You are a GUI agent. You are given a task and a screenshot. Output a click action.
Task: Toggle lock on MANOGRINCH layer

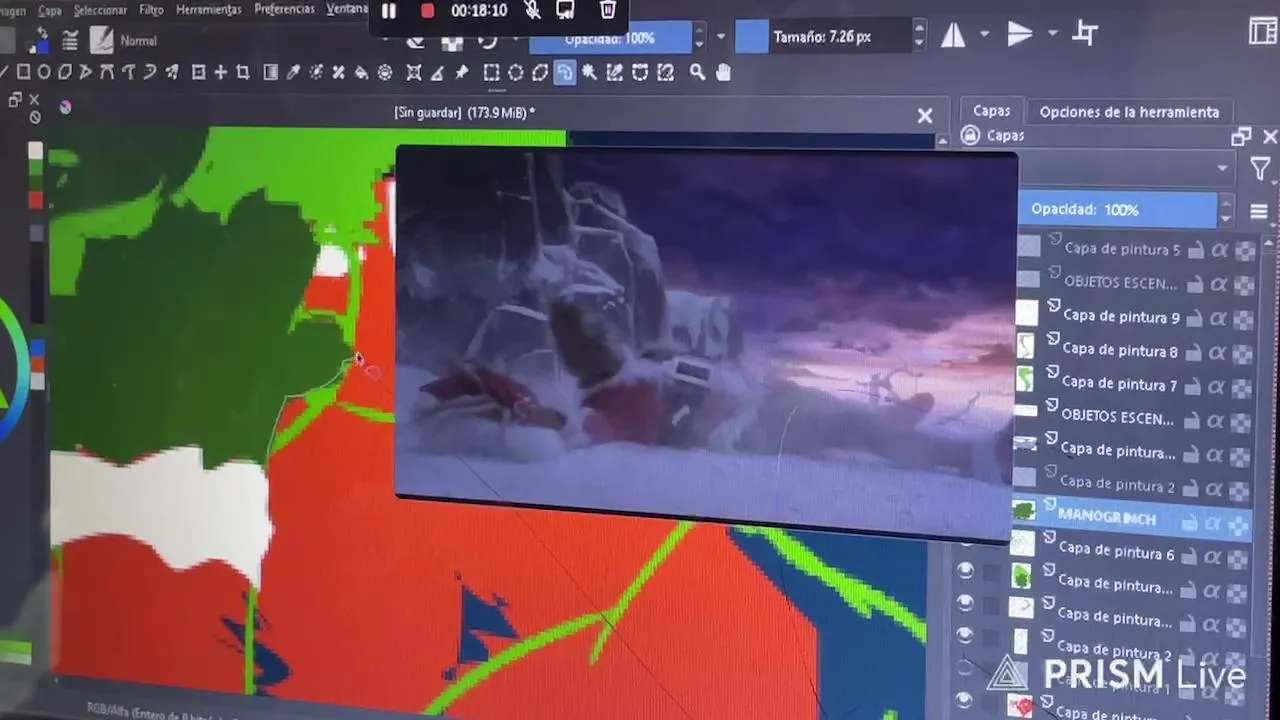[x=1190, y=523]
